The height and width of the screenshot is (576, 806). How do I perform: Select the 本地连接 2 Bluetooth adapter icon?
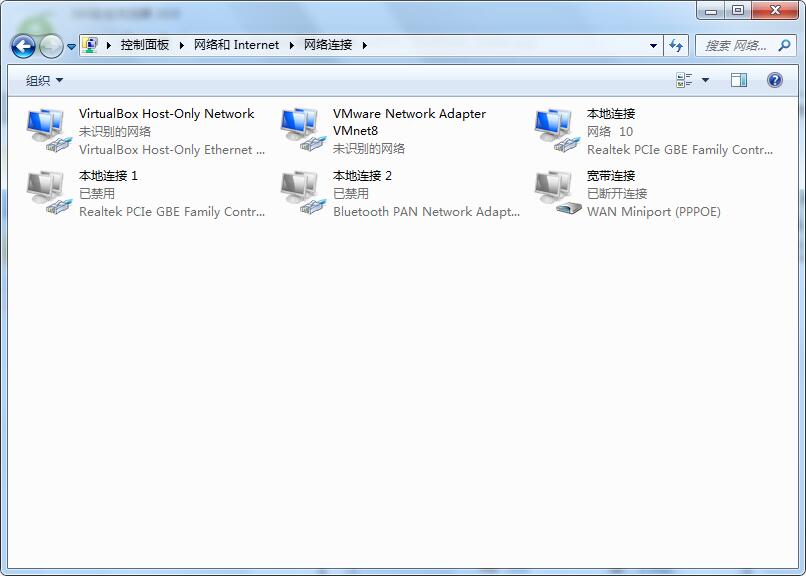coord(303,192)
